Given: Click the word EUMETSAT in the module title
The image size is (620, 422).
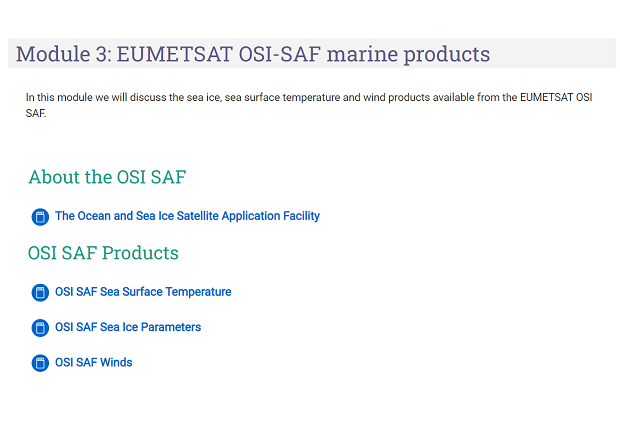Looking at the screenshot, I should click(174, 54).
